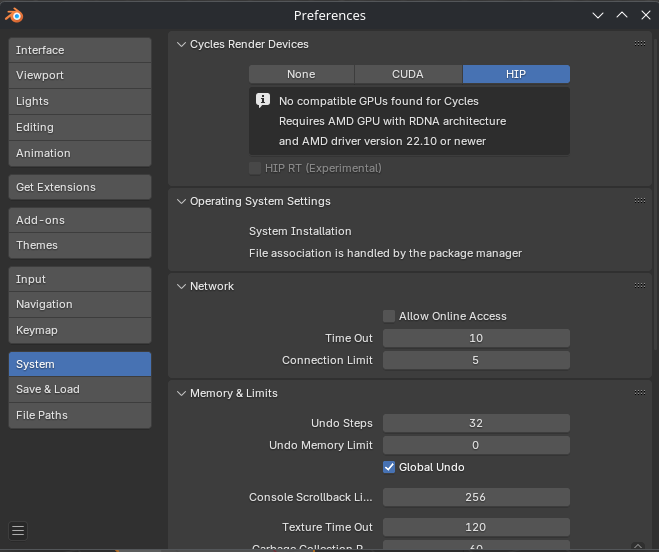Click the info icon in the GPU message
The width and height of the screenshot is (659, 552).
click(x=263, y=100)
